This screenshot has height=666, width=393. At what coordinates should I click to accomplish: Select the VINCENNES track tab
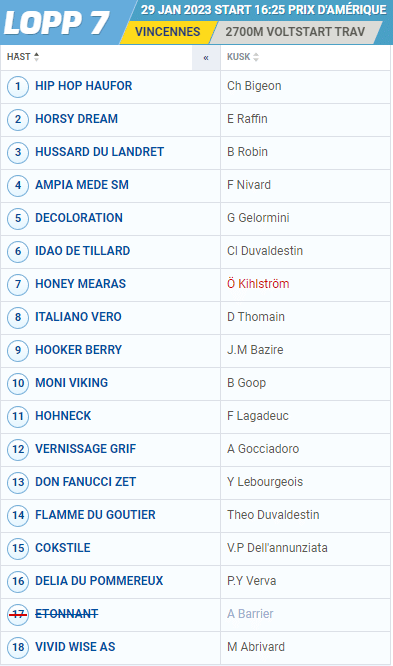[168, 32]
